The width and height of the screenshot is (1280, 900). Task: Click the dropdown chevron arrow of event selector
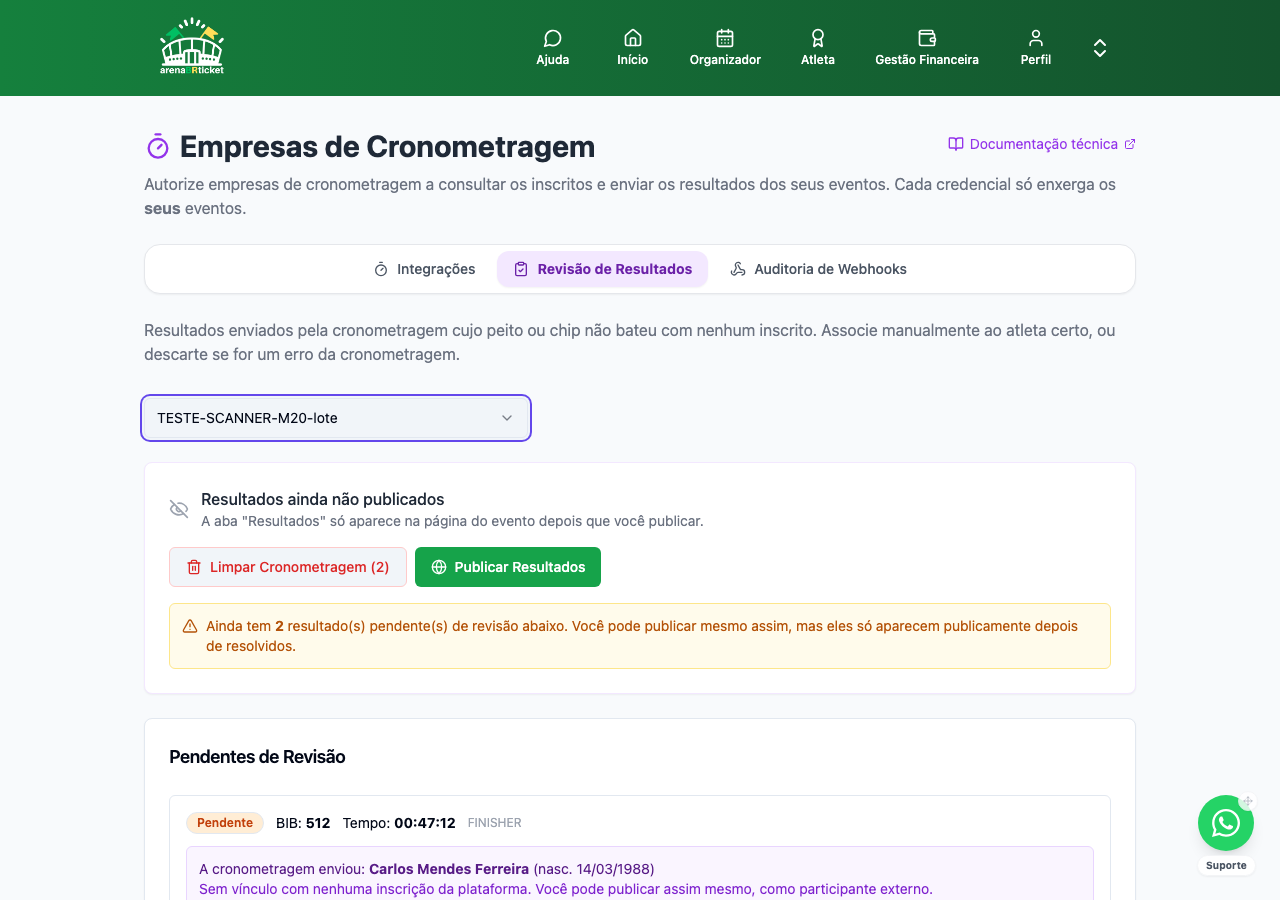[x=507, y=418]
